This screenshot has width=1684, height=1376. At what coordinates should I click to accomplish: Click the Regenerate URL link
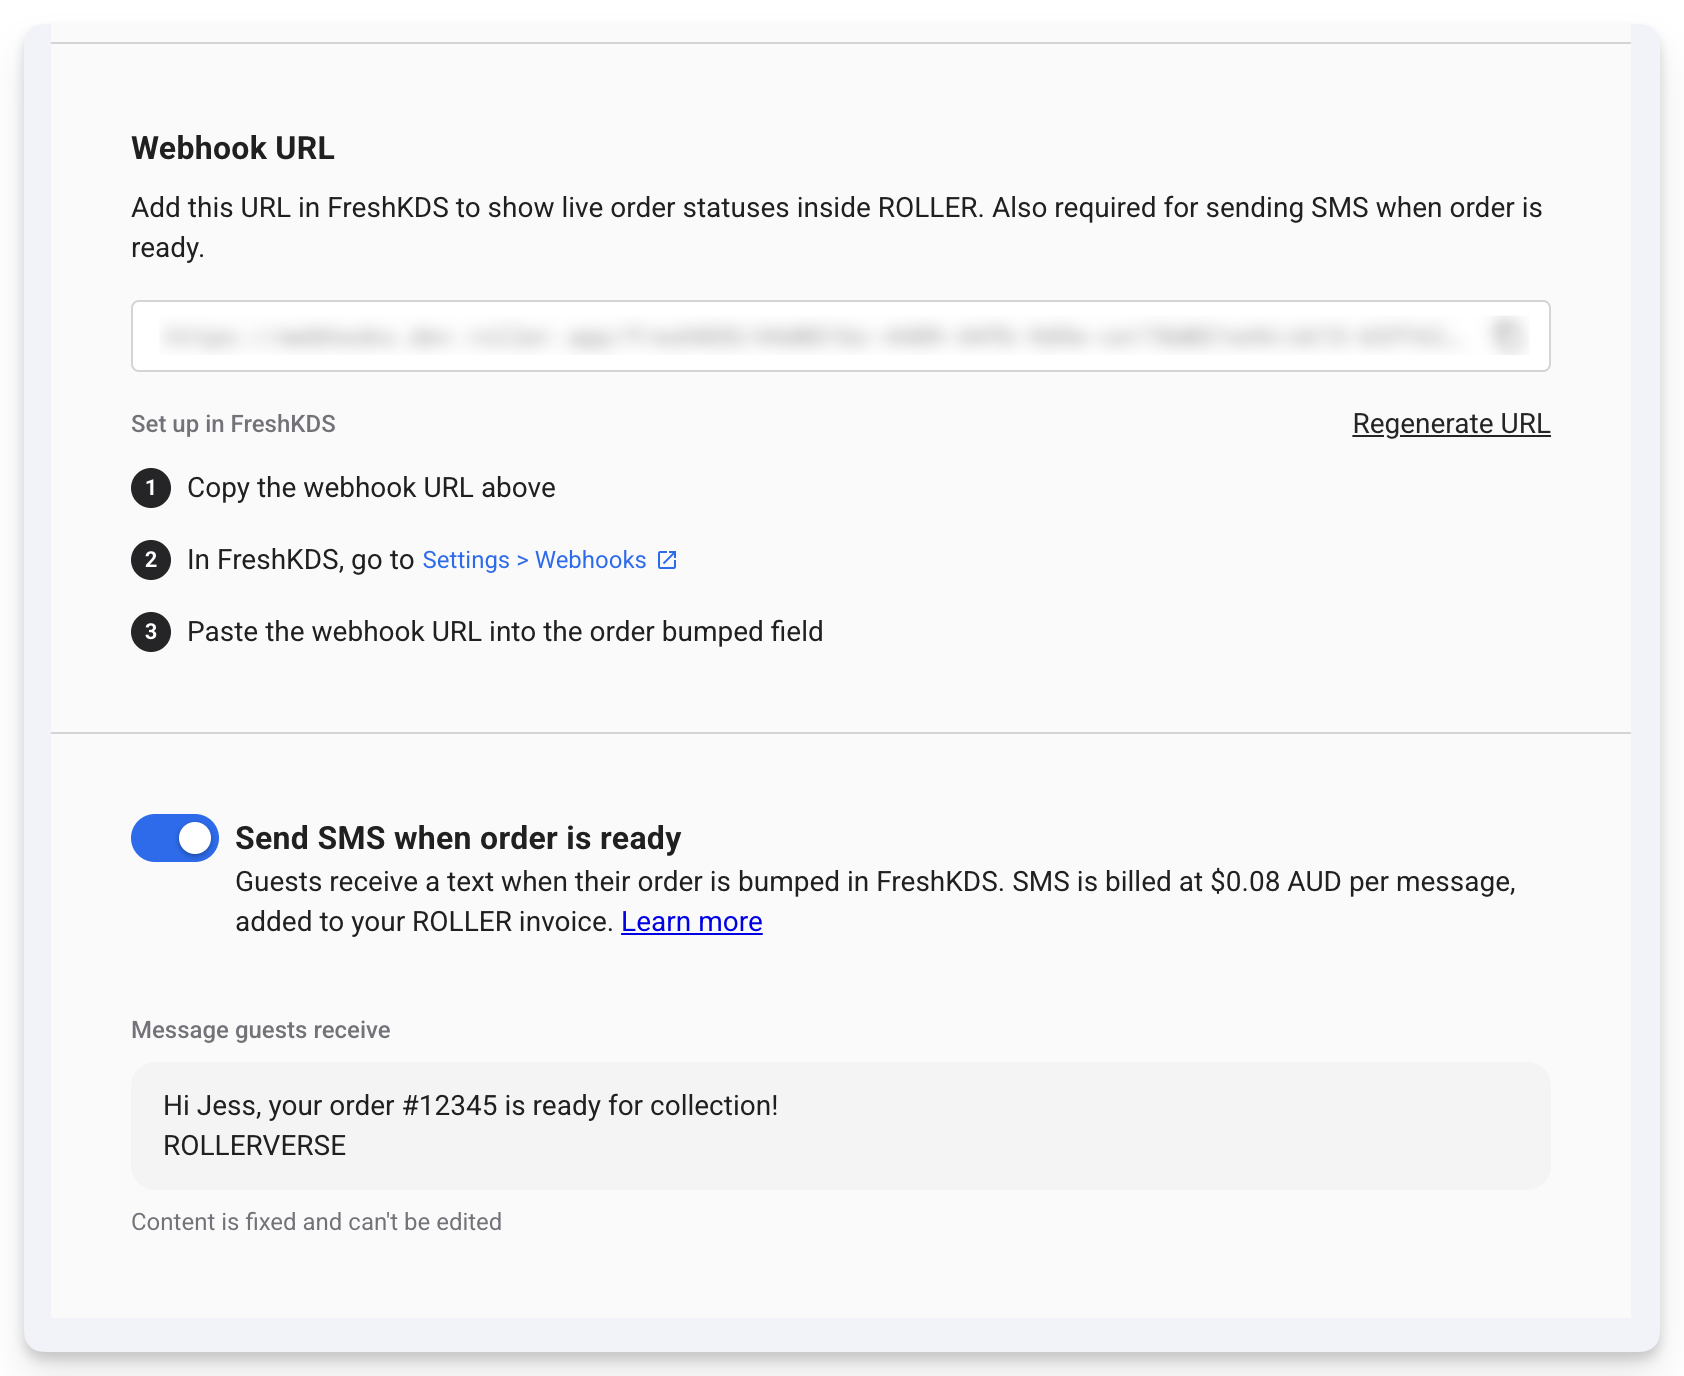[1451, 424]
